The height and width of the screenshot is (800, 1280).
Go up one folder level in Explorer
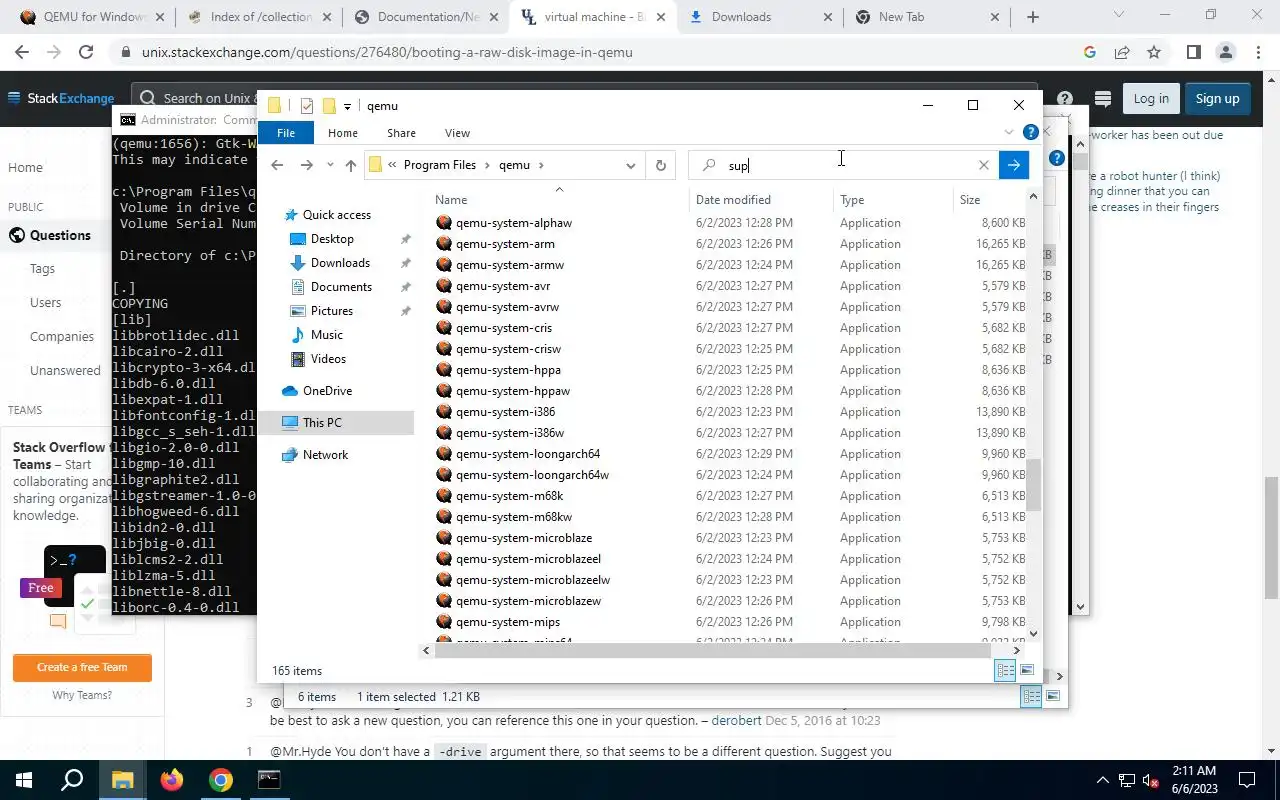(351, 165)
